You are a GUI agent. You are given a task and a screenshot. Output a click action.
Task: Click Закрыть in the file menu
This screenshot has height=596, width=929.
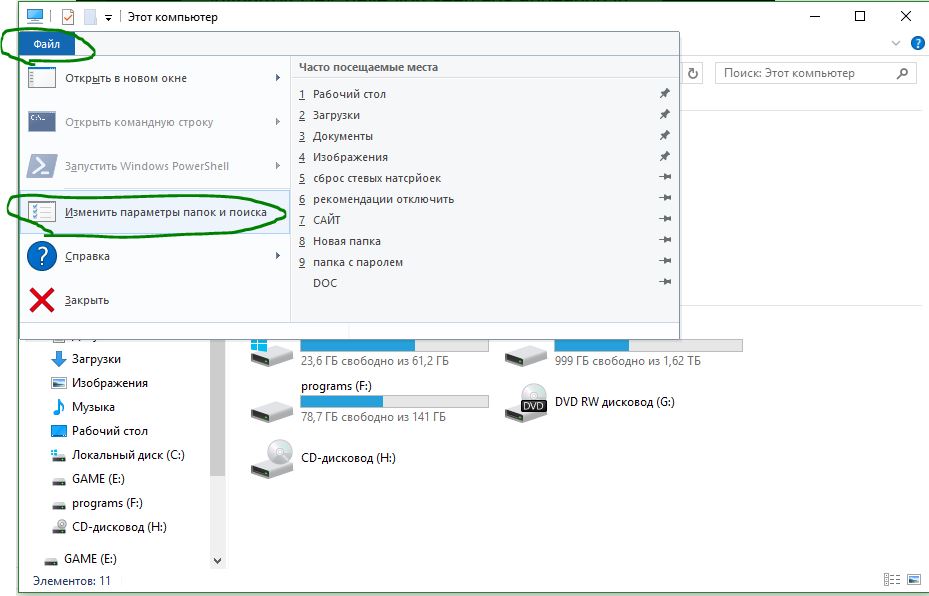154,300
